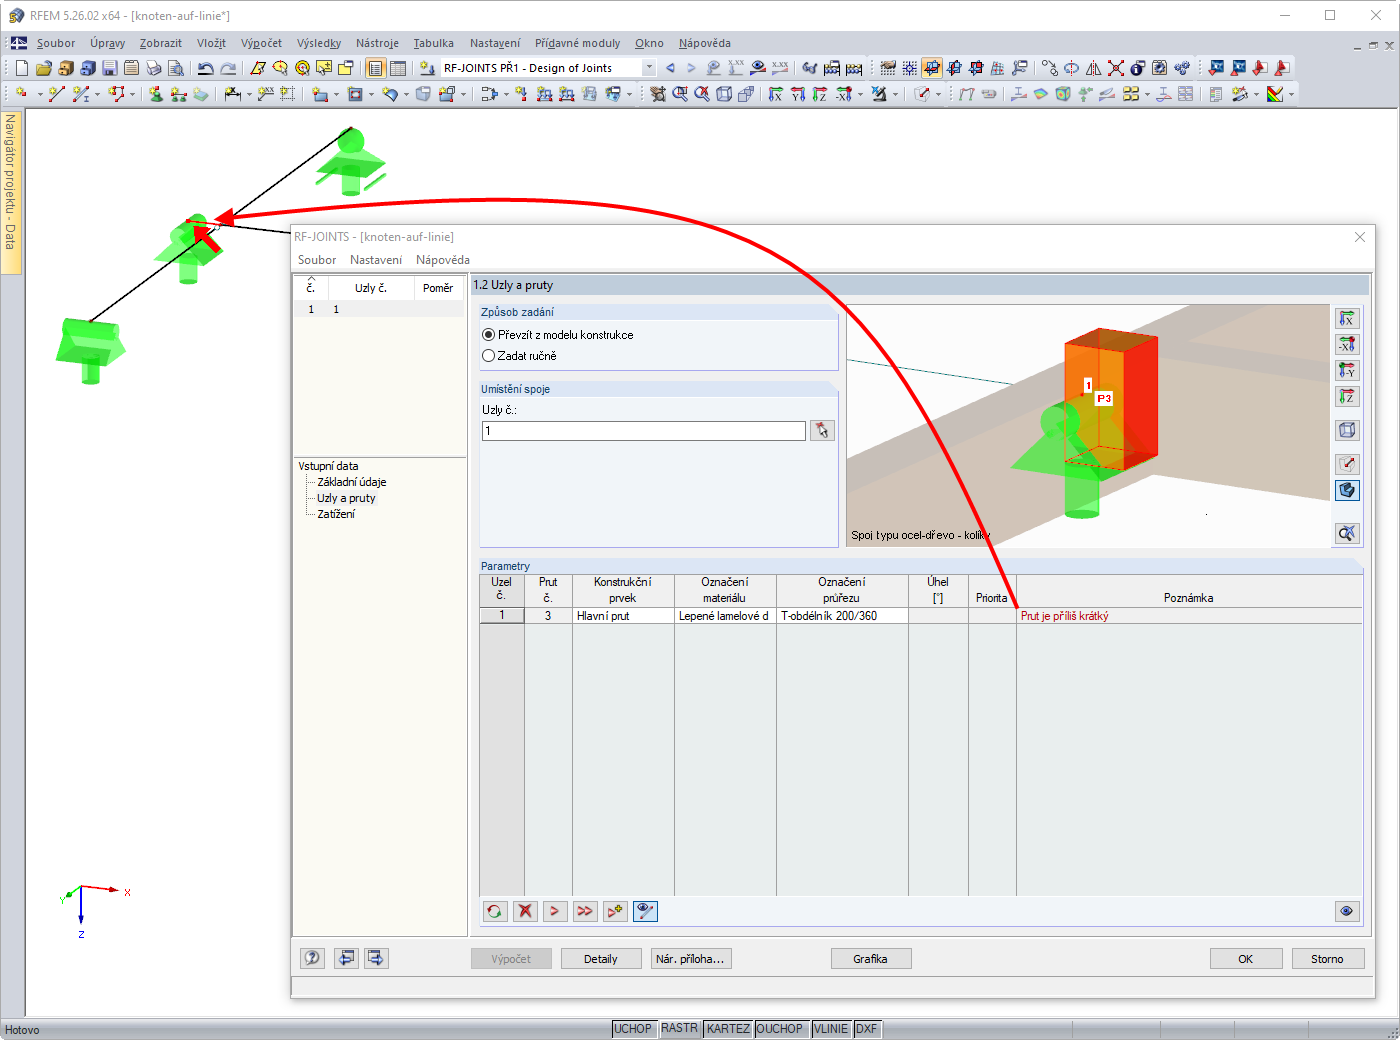Confirm the dialog with OK
The height and width of the screenshot is (1040, 1400).
[1246, 959]
